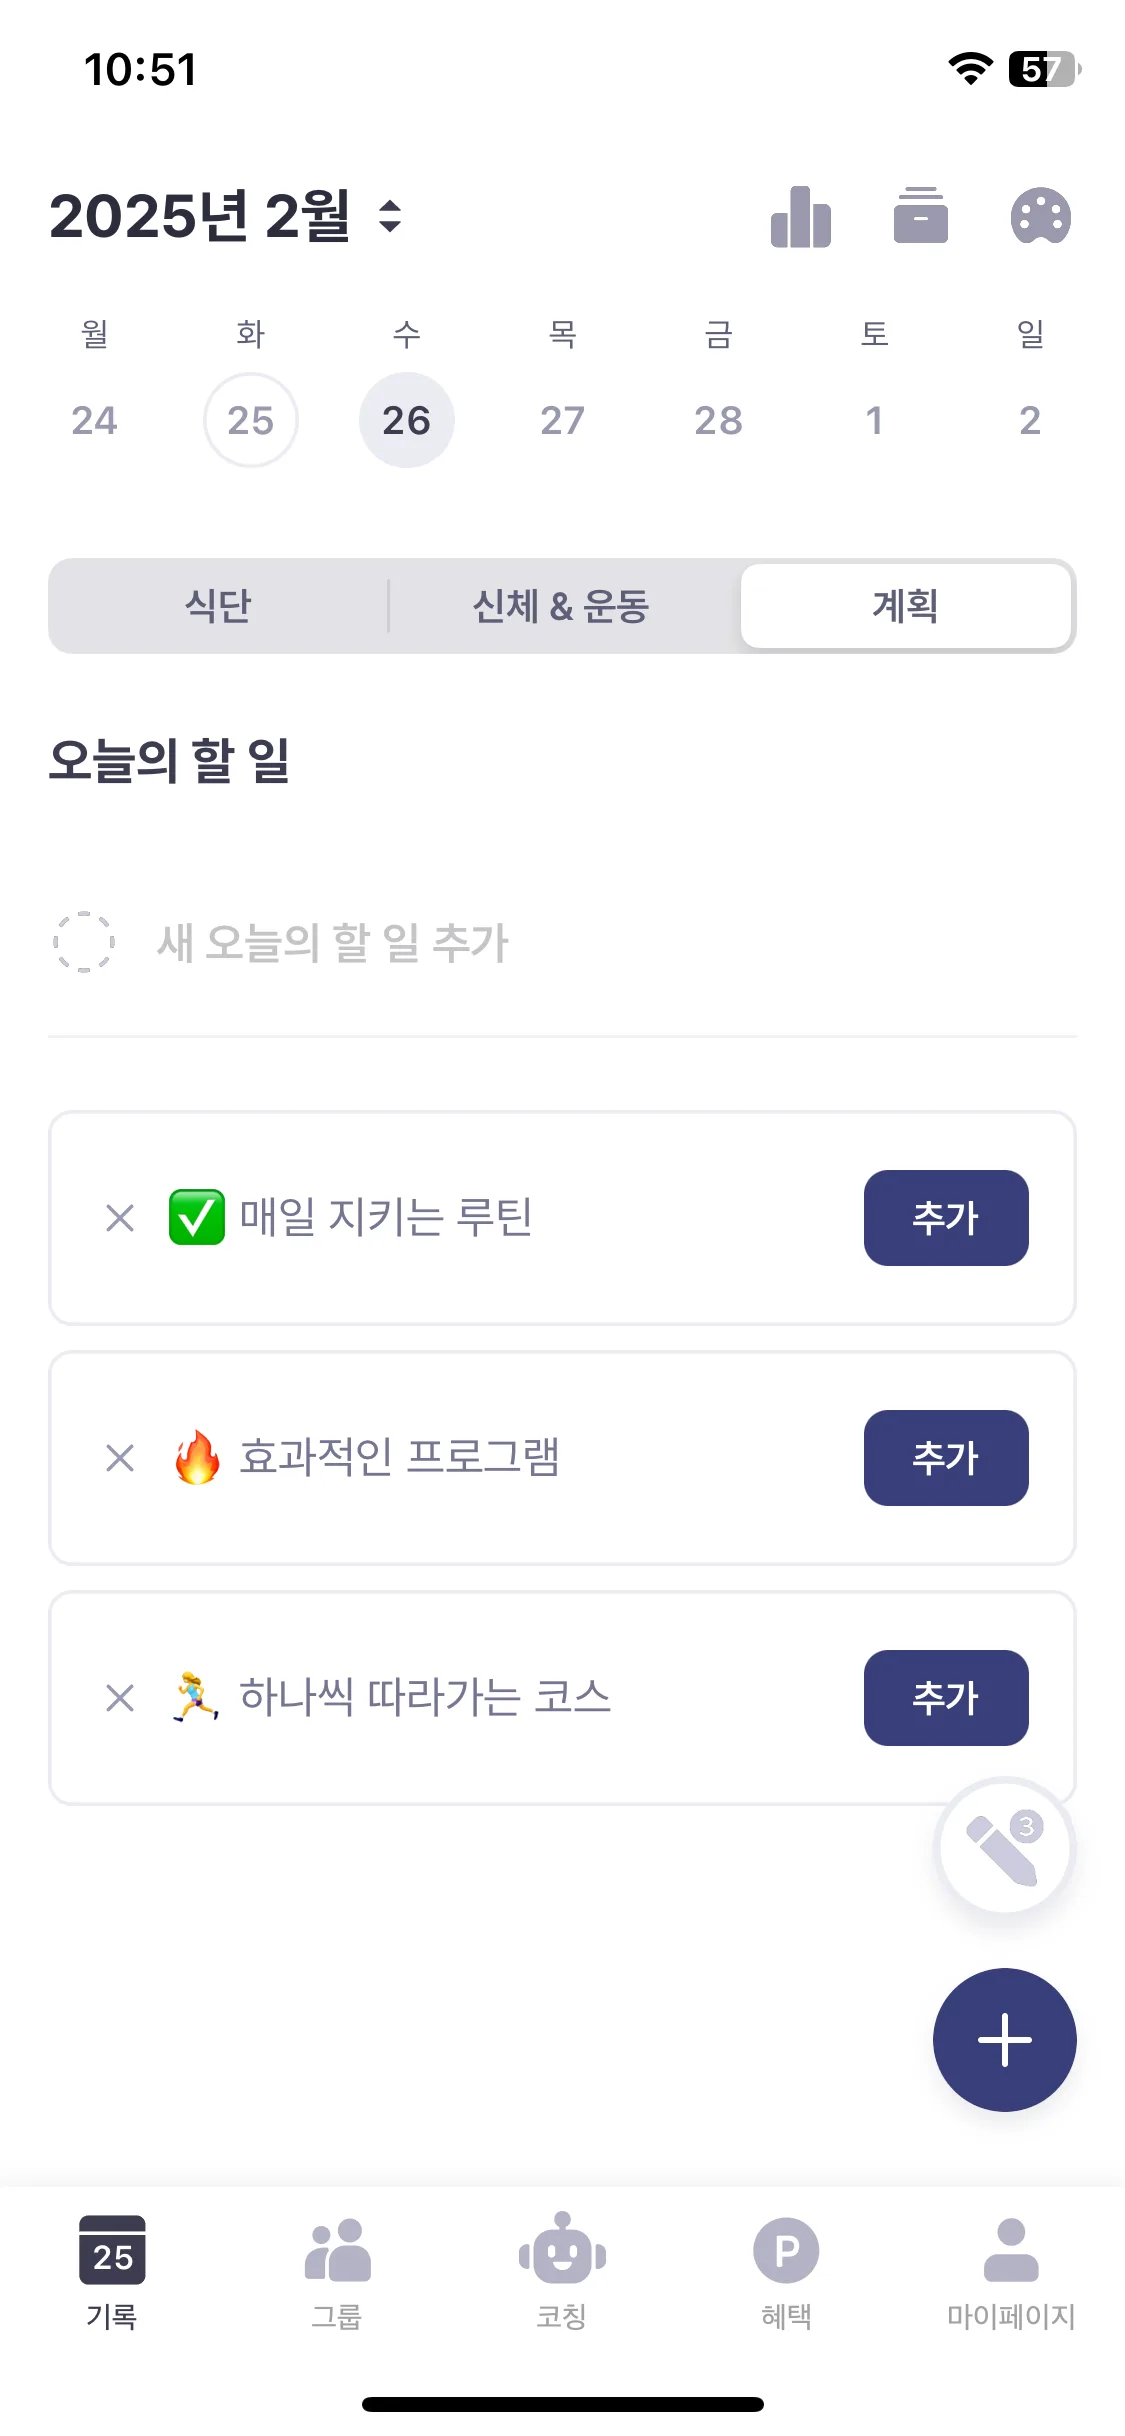Image resolution: width=1125 pixels, height=2436 pixels.
Task: Open the archive box icon
Action: click(x=920, y=216)
